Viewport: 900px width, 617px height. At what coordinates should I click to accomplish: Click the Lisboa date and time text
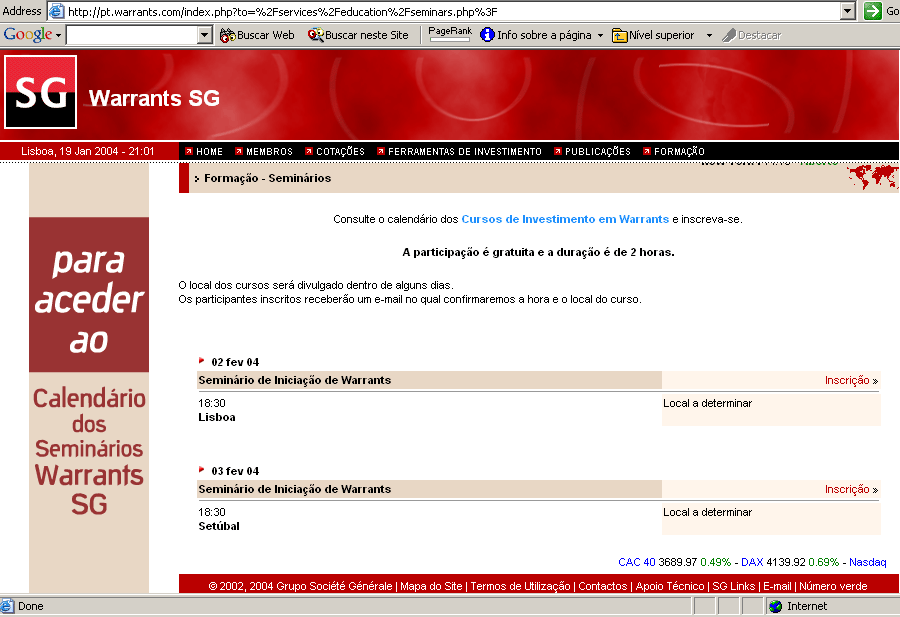pyautogui.click(x=87, y=152)
